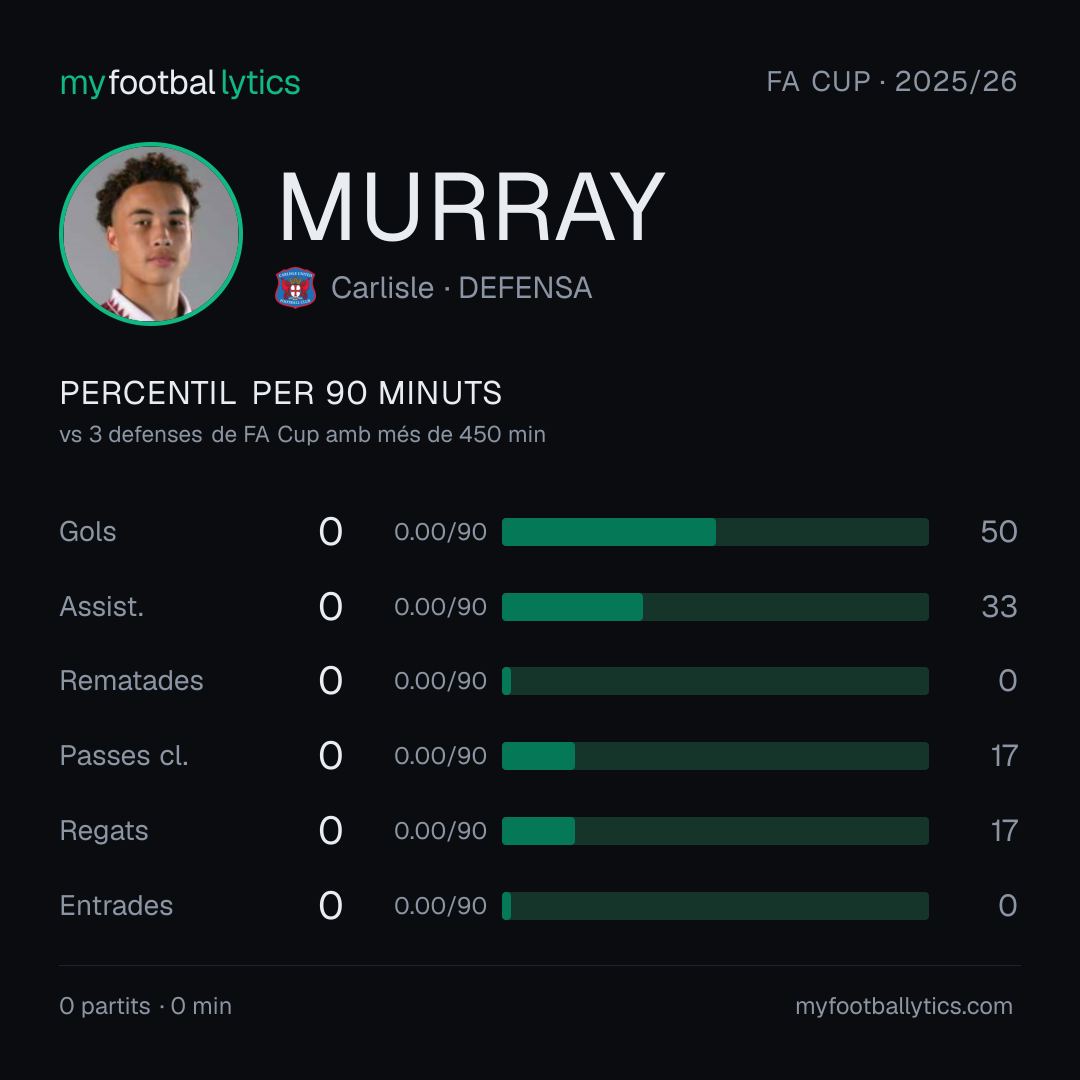The width and height of the screenshot is (1080, 1080).
Task: Select the Gols stat label
Action: pos(87,532)
